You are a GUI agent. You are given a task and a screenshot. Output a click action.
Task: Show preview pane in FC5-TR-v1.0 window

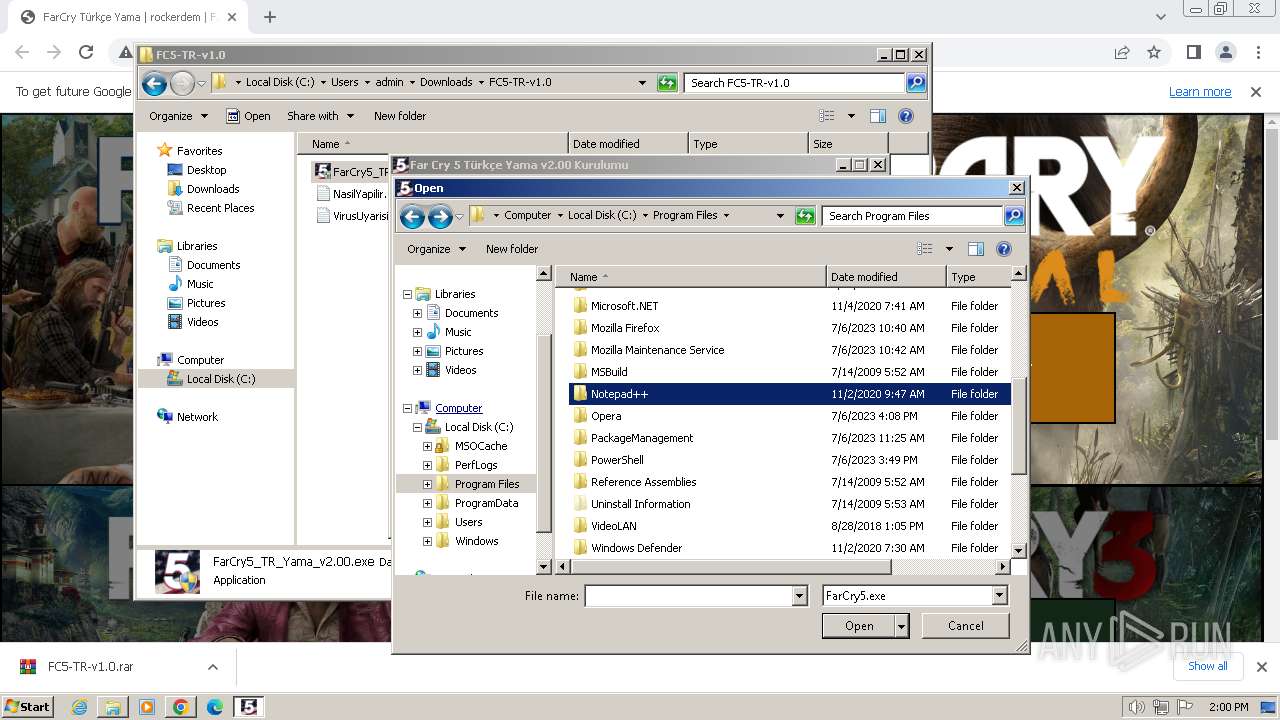(x=878, y=116)
